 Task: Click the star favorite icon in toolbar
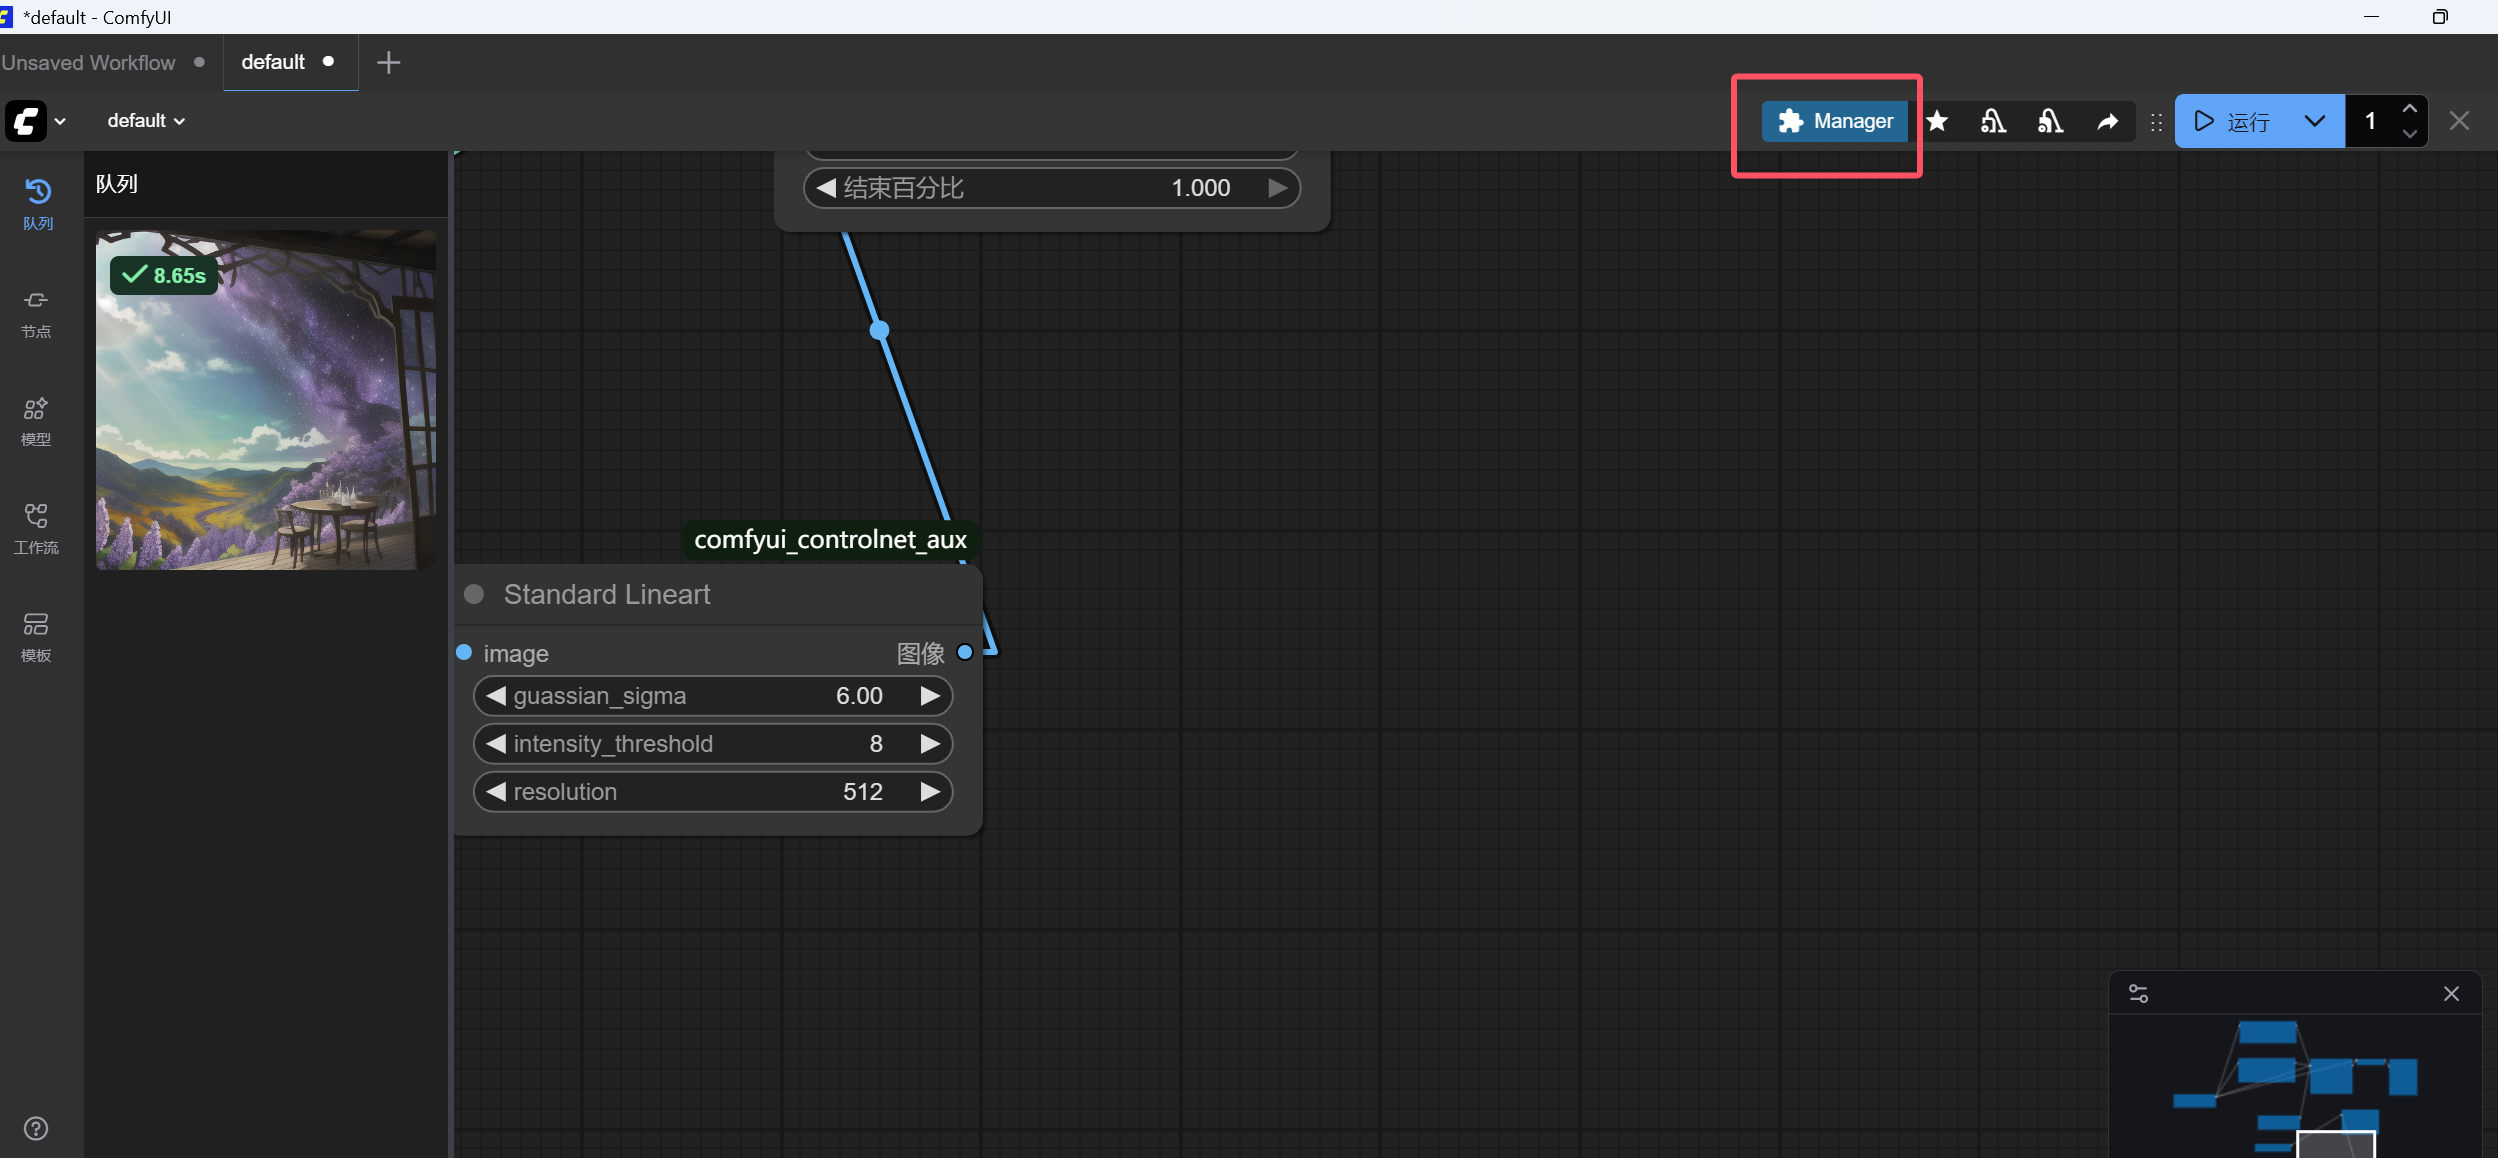coord(1937,121)
